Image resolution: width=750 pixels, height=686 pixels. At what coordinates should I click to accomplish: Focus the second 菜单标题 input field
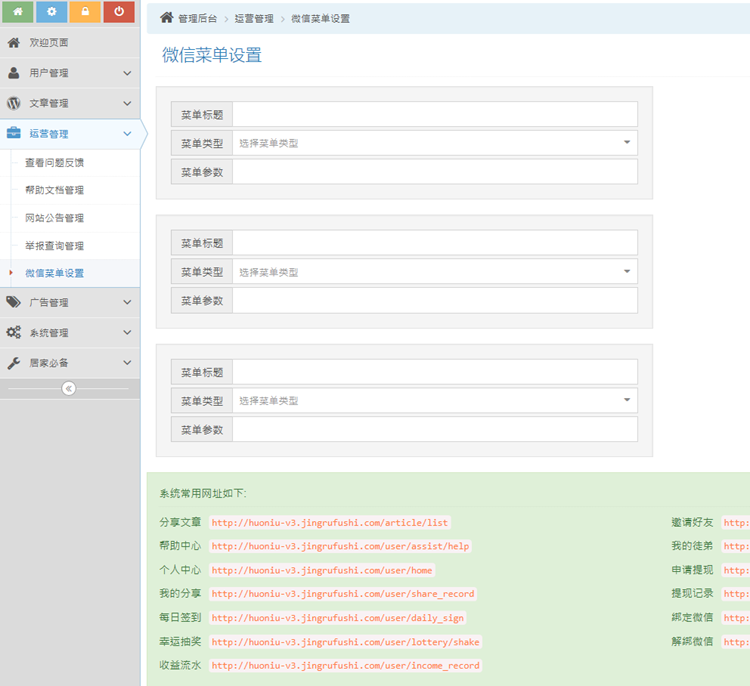(435, 243)
